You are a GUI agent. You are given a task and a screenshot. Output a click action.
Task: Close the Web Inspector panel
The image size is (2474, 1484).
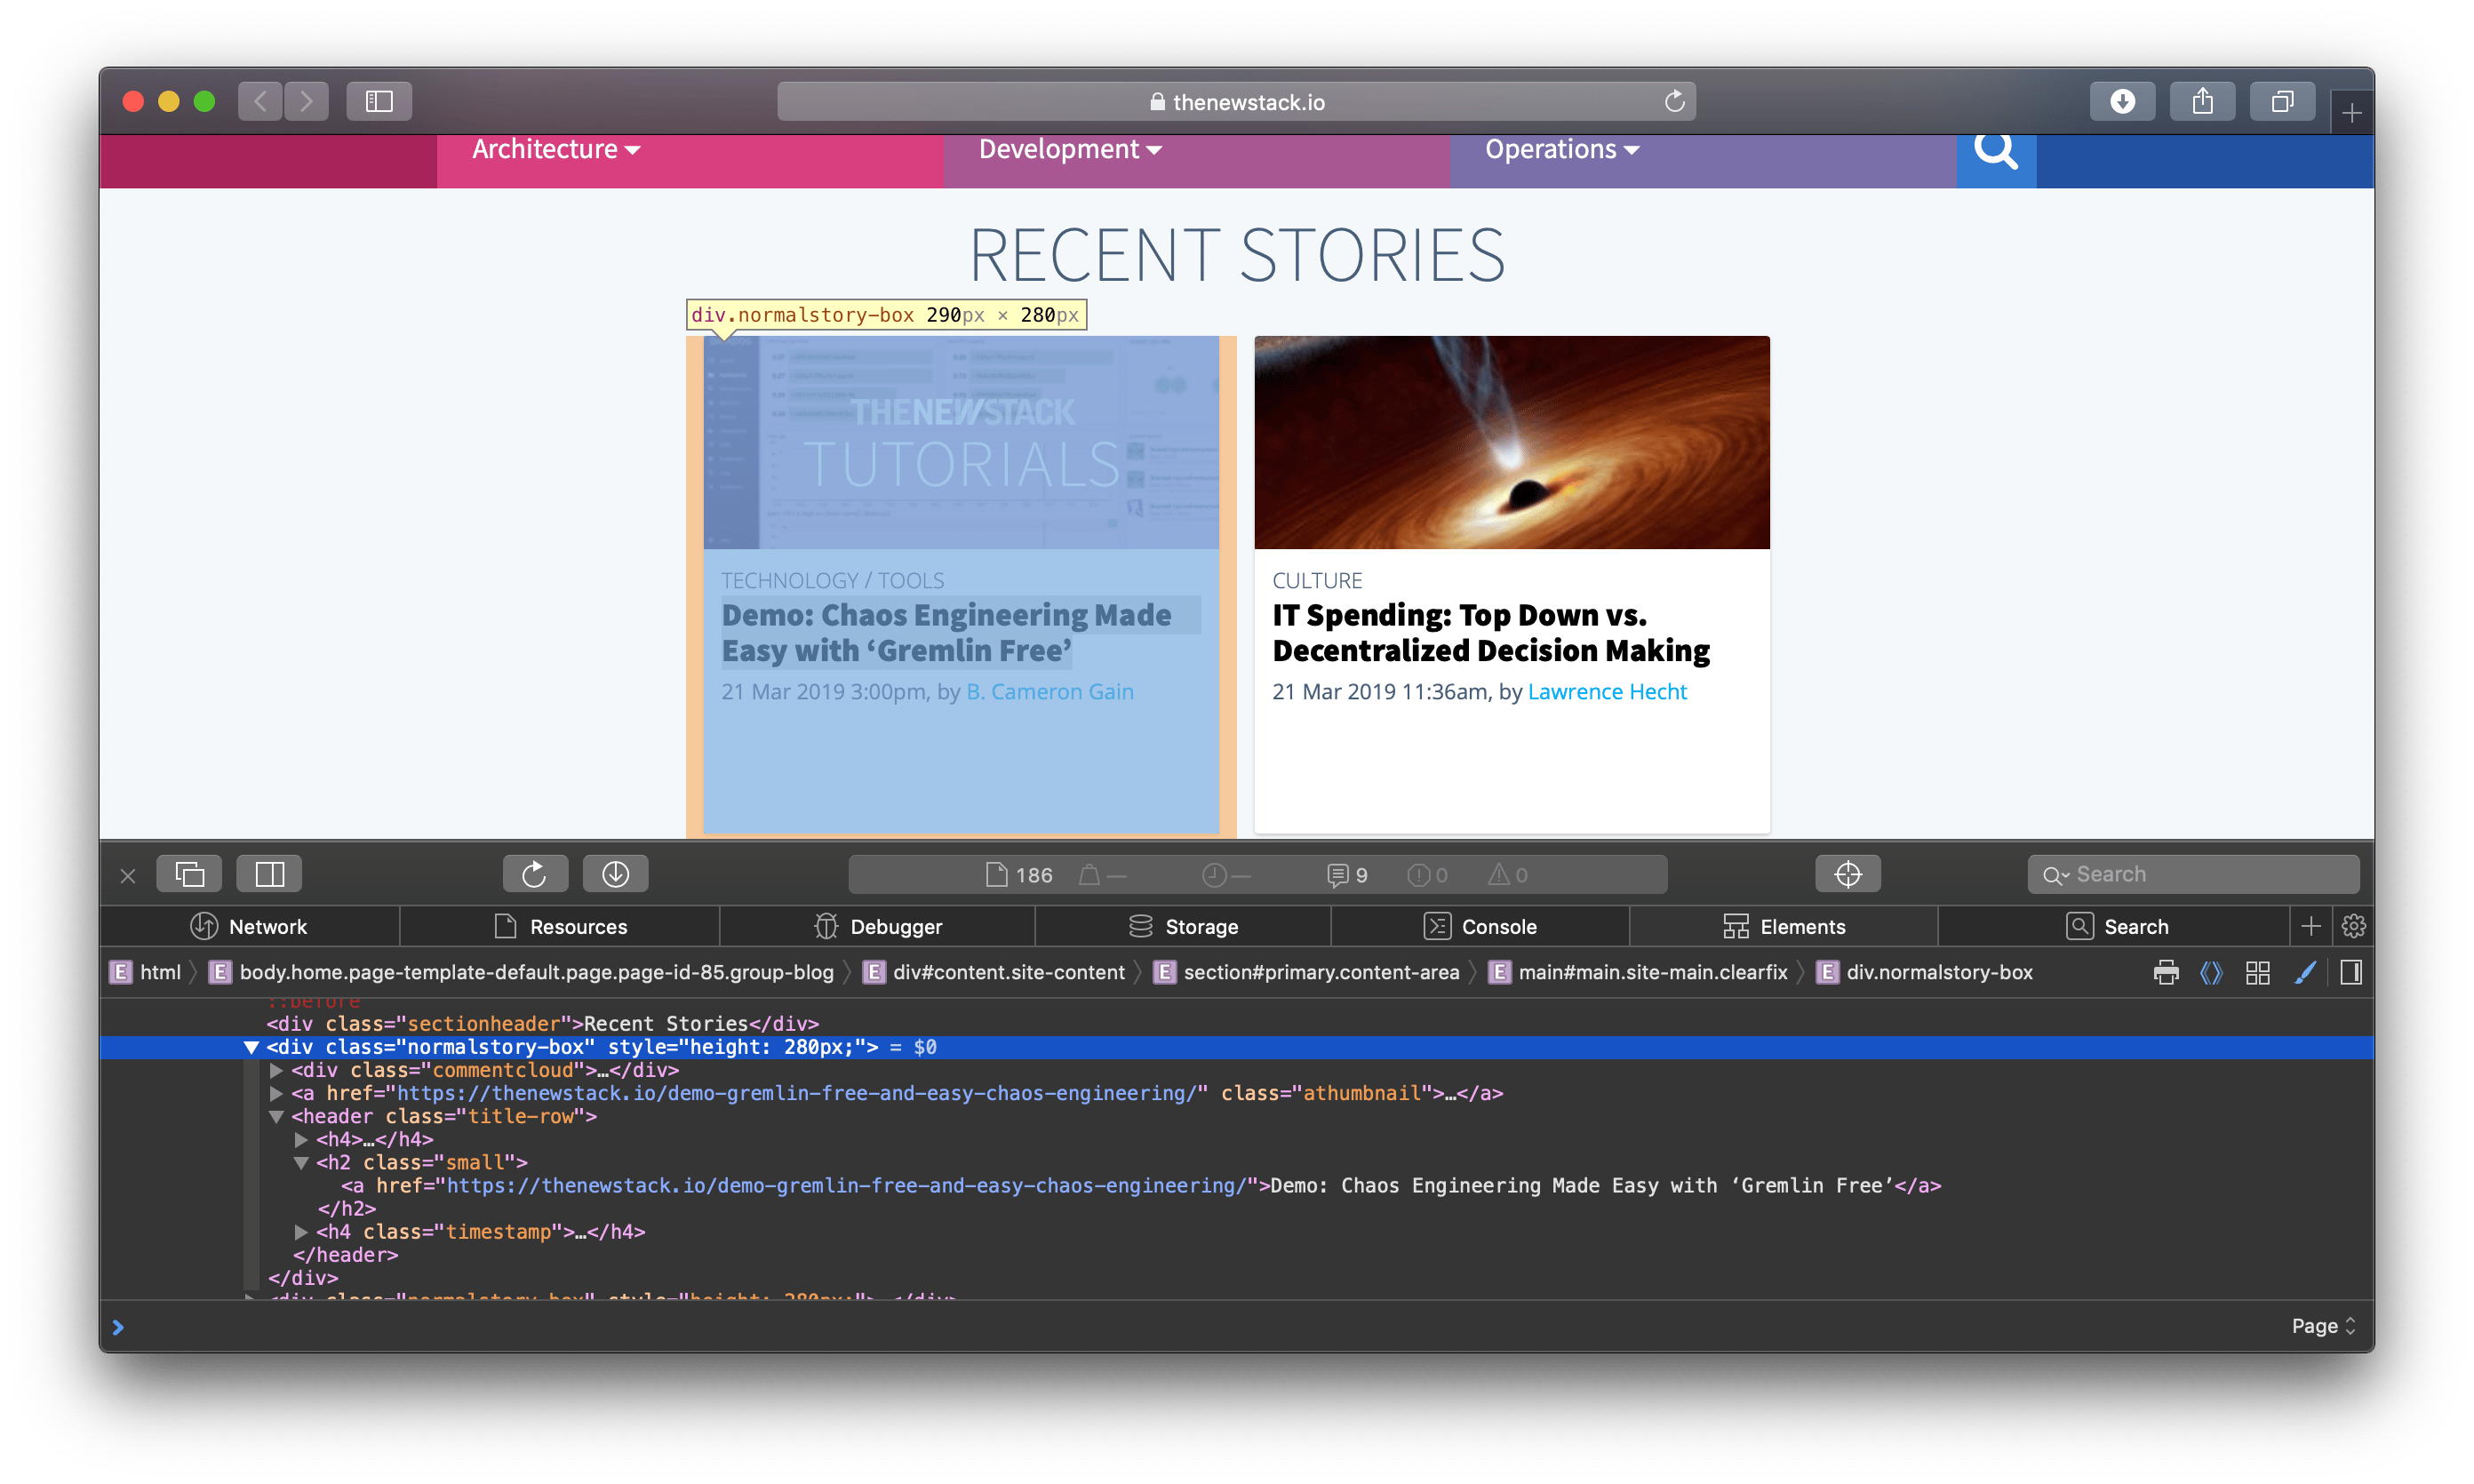pos(128,875)
